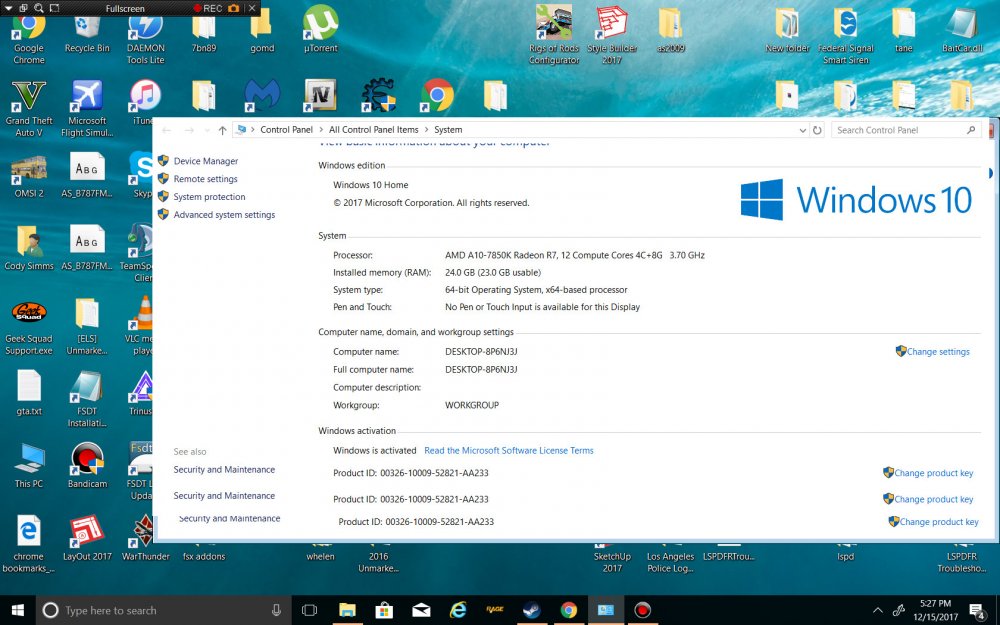Click Bandicam rectangle region icon

[54, 8]
